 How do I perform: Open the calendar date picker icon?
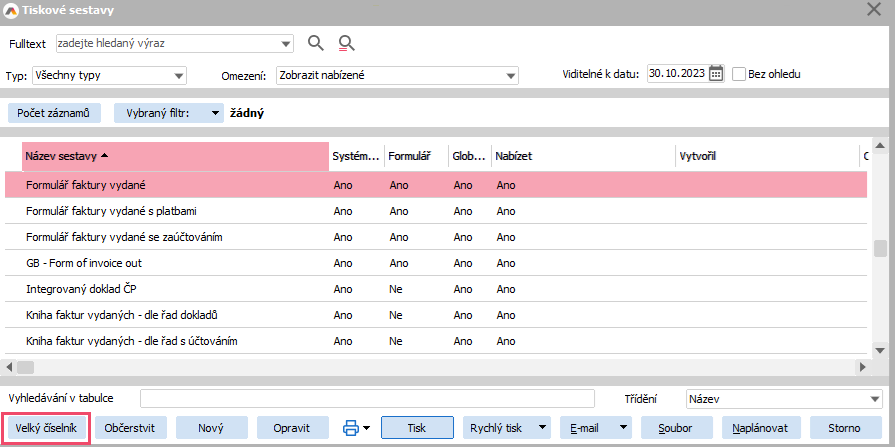716,74
